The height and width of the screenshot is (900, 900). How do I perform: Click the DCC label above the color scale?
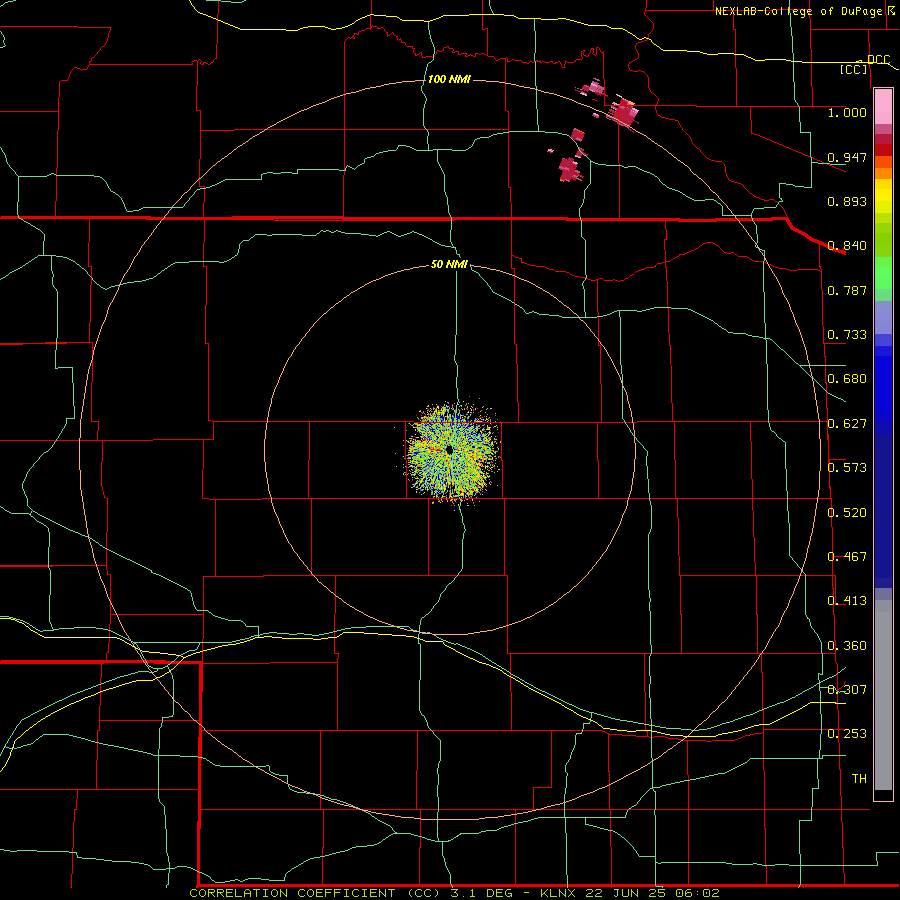[878, 60]
